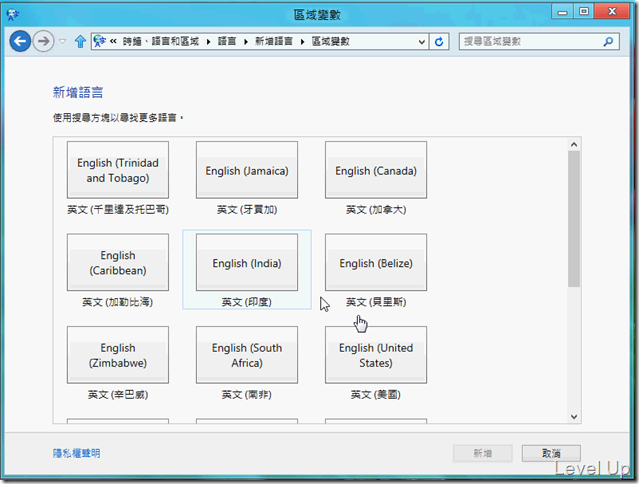
Task: Click the scroll down arrow of language list
Action: point(574,416)
